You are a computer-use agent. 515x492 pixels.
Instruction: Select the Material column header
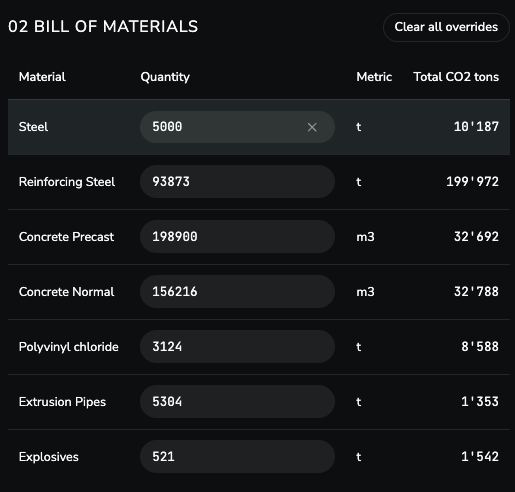tap(42, 77)
